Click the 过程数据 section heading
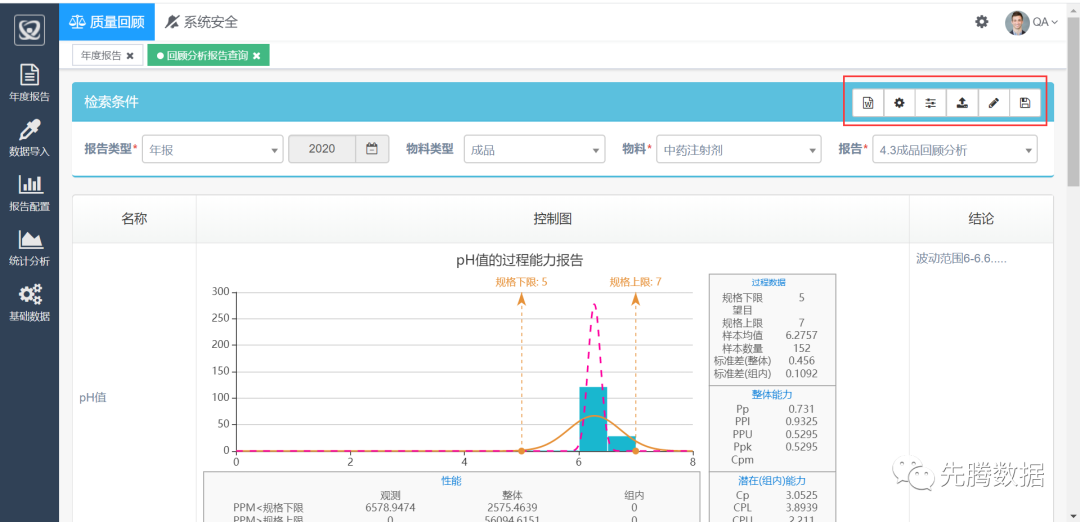Image resolution: width=1080 pixels, height=522 pixels. point(769,282)
